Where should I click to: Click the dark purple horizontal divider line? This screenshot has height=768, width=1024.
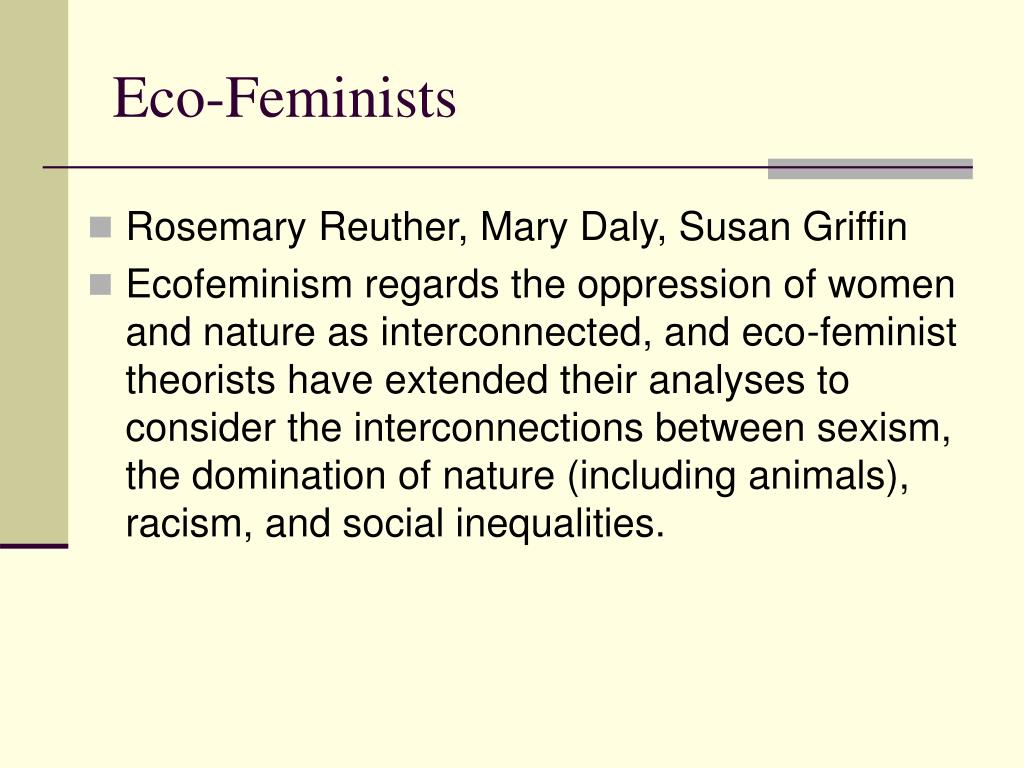[x=507, y=168]
